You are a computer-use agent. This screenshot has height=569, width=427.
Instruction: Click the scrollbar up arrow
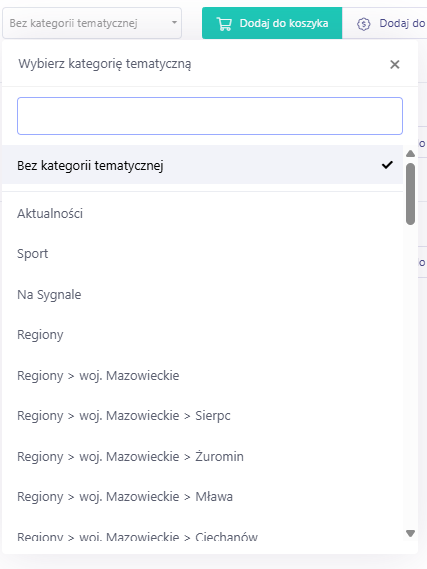pyautogui.click(x=410, y=153)
